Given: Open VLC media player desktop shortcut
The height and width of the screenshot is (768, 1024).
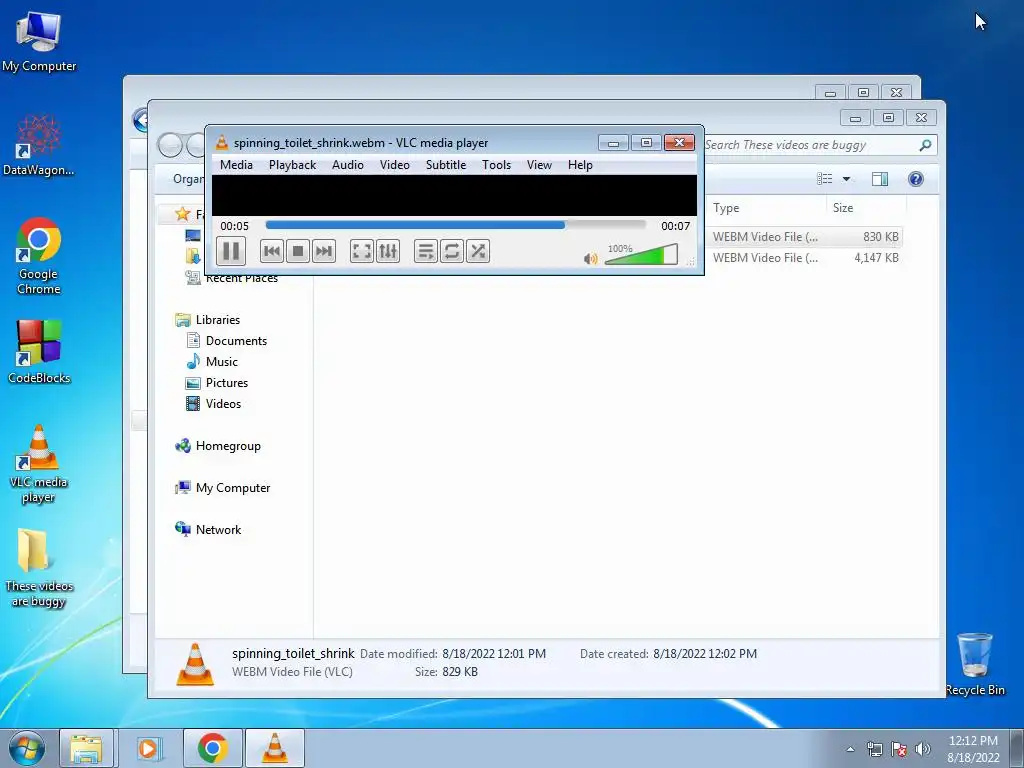Looking at the screenshot, I should point(39,464).
